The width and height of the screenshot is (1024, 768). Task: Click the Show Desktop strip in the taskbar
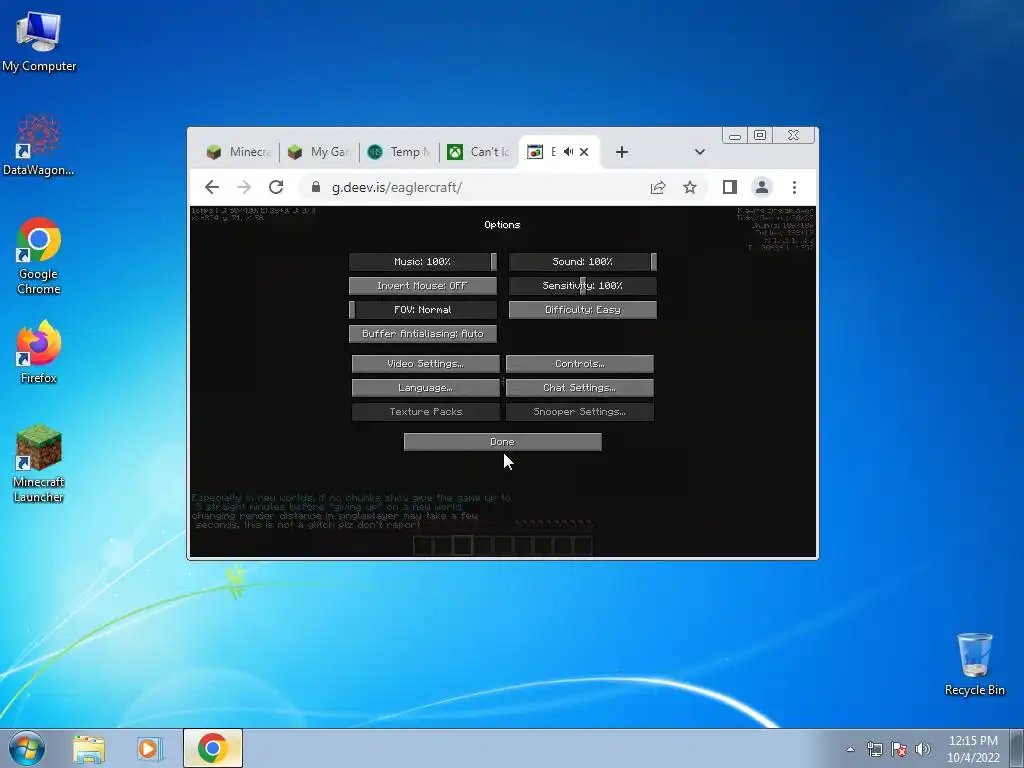point(1017,748)
